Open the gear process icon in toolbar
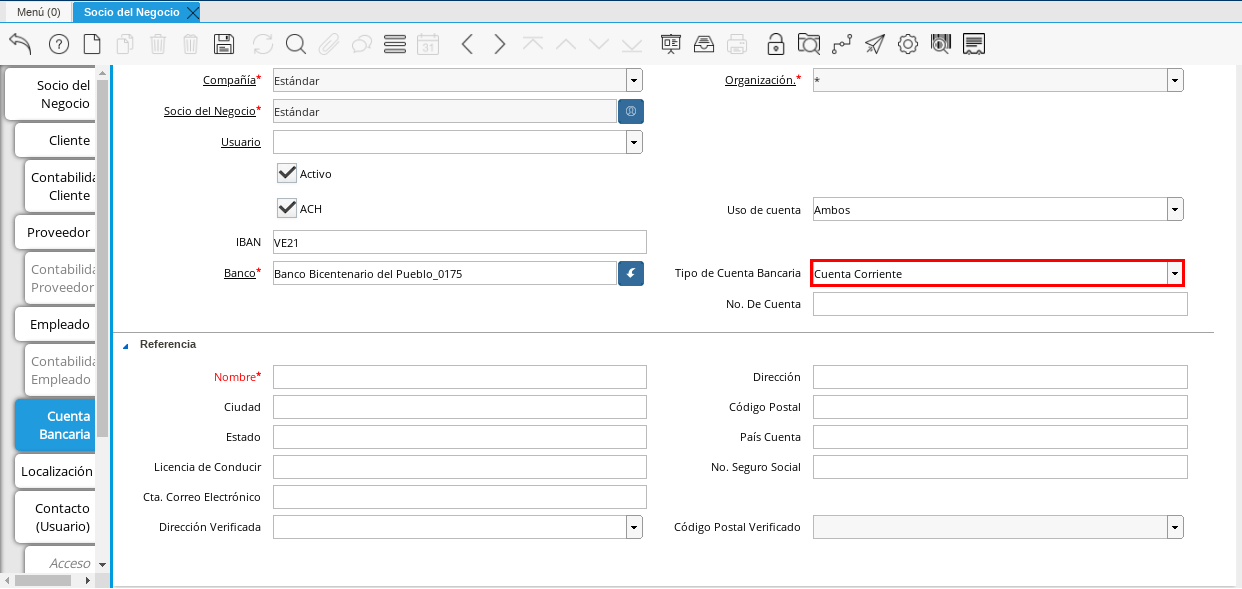This screenshot has width=1242, height=589. pos(908,44)
